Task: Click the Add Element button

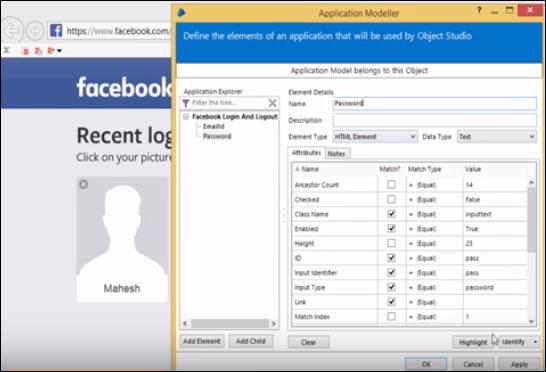Action: pyautogui.click(x=202, y=341)
